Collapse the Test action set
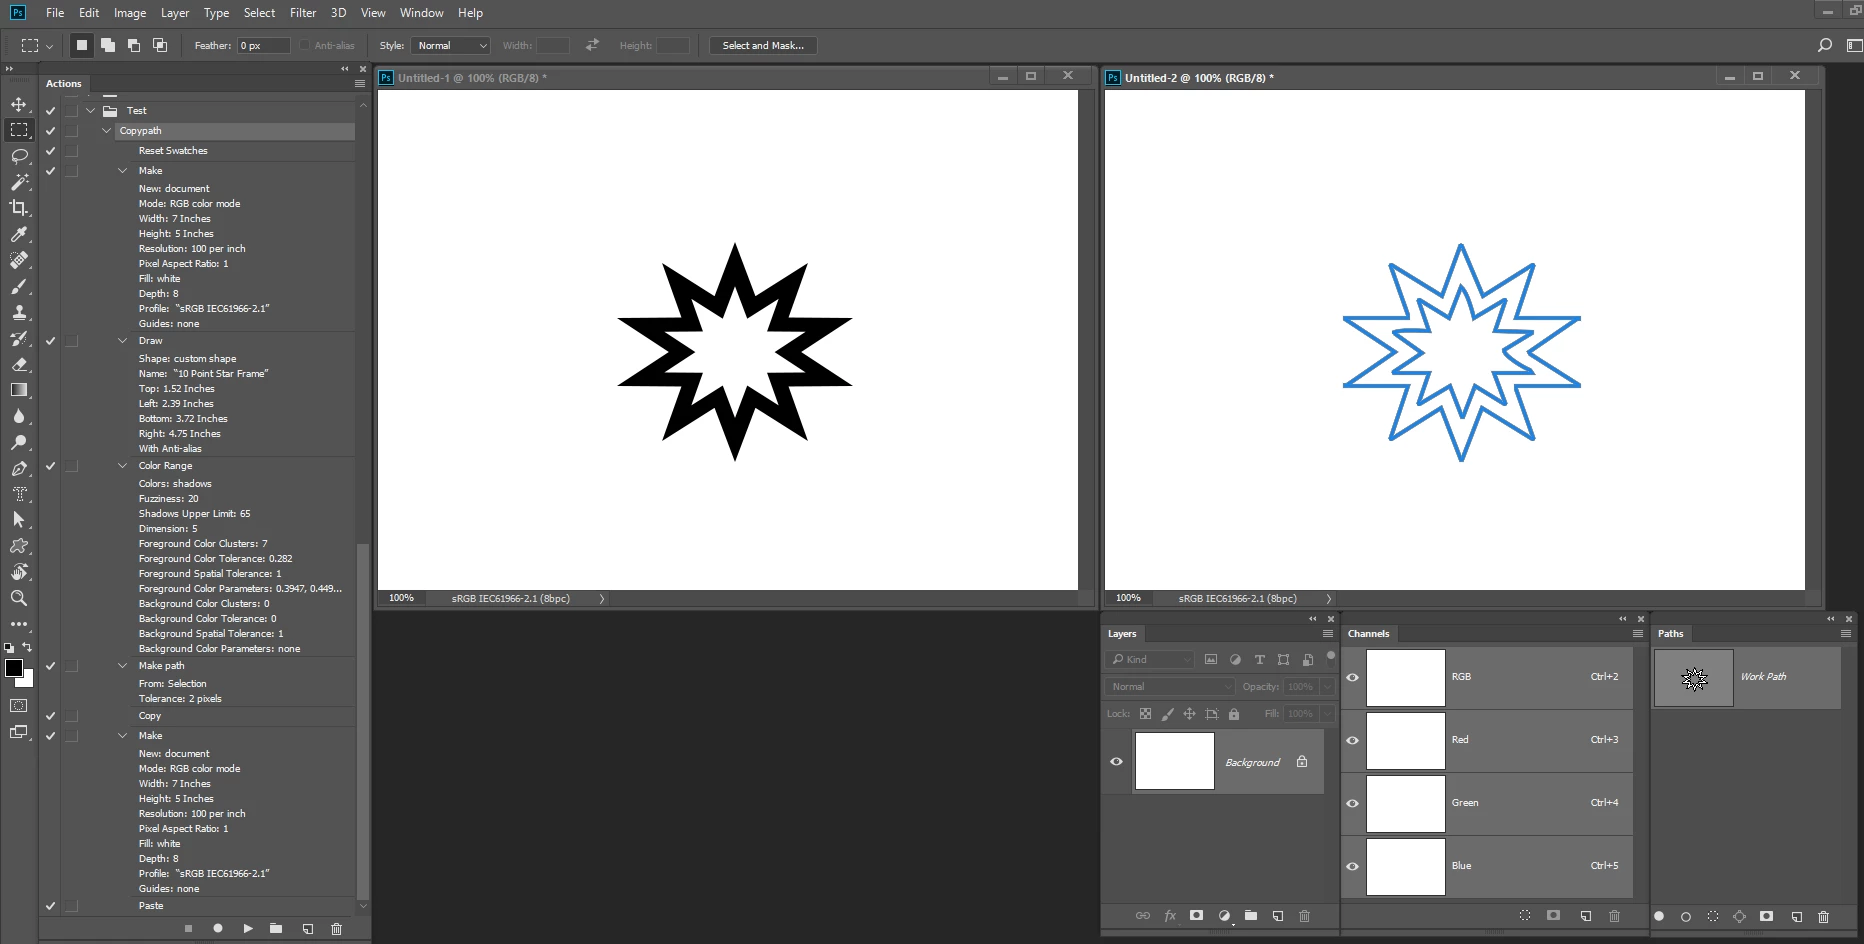 pyautogui.click(x=90, y=111)
